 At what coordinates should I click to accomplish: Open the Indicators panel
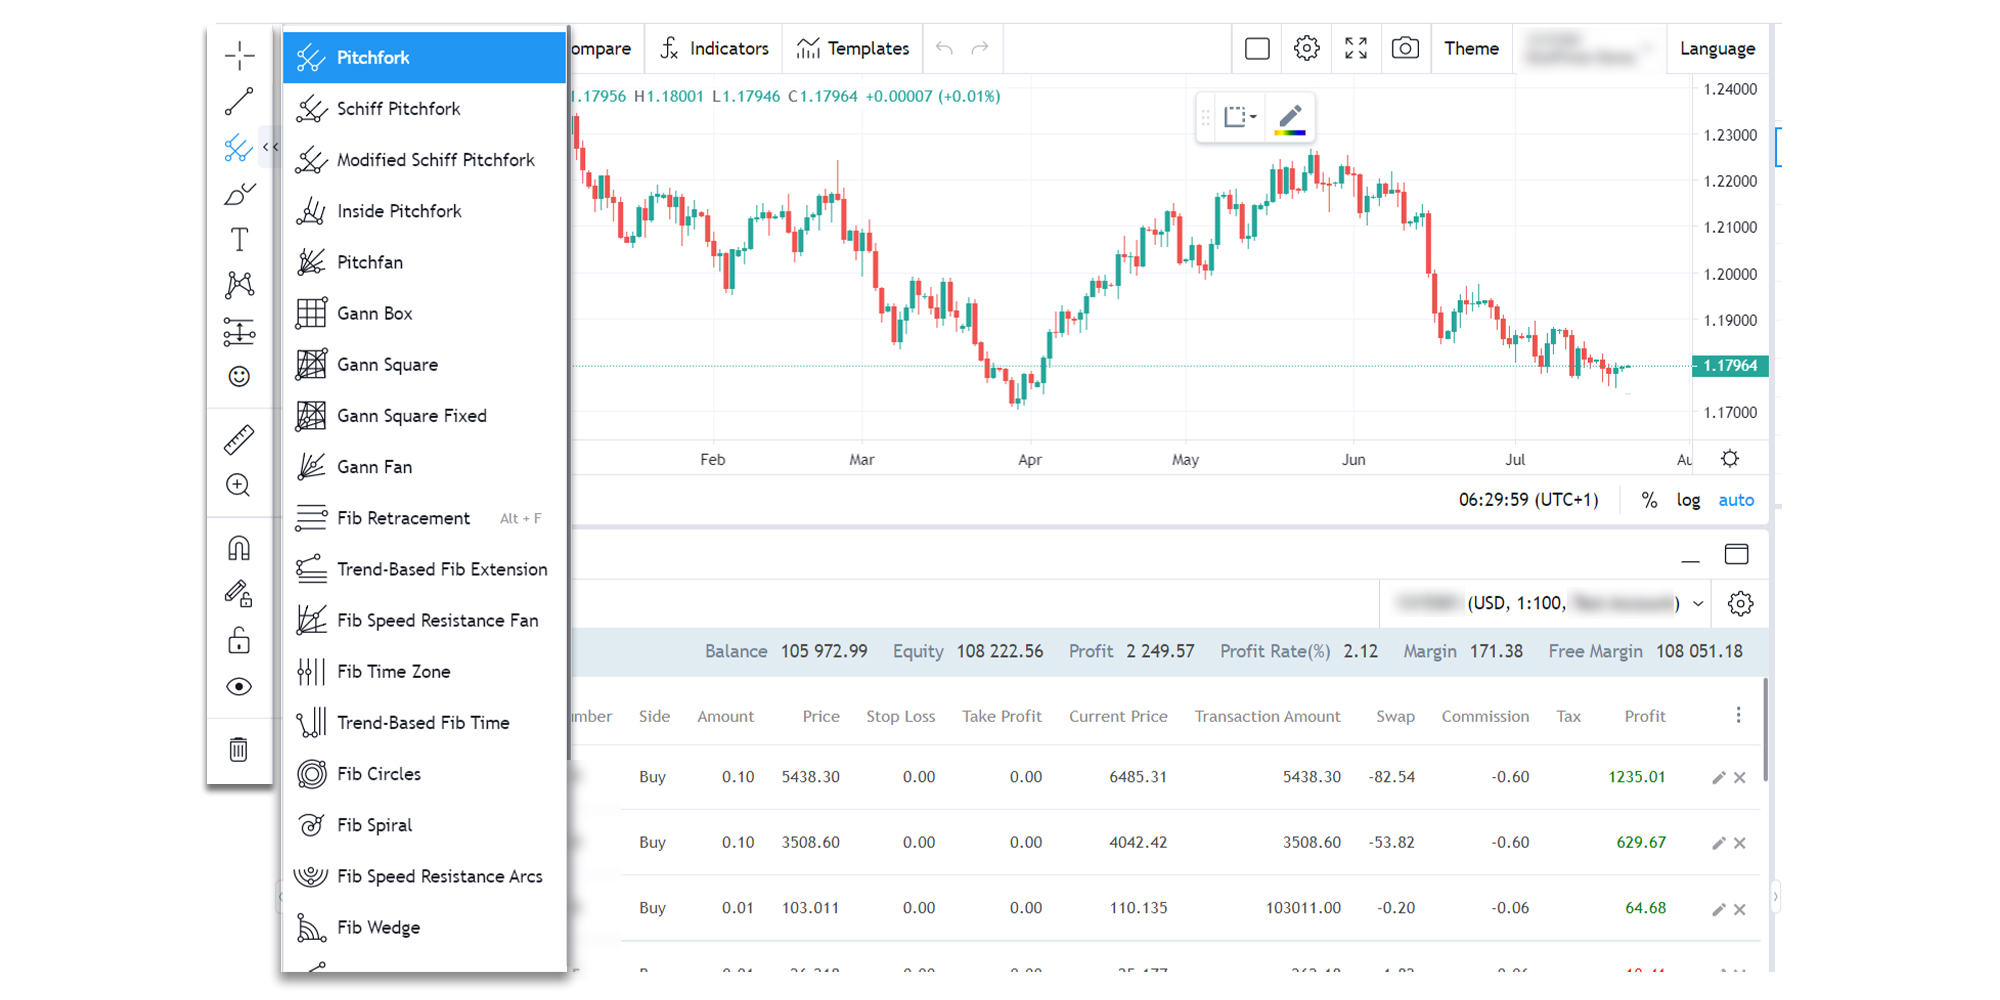coord(715,48)
